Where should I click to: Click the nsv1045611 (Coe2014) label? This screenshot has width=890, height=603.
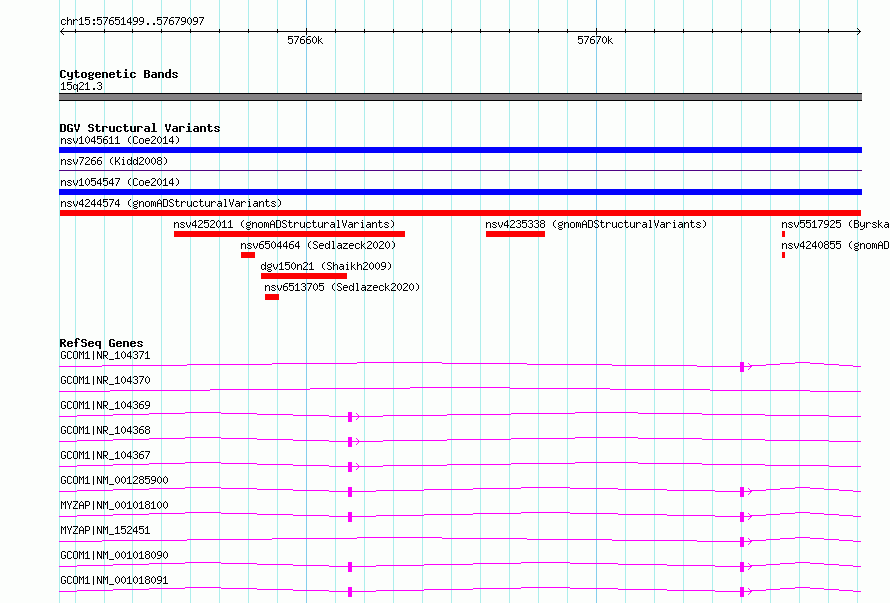pos(120,140)
